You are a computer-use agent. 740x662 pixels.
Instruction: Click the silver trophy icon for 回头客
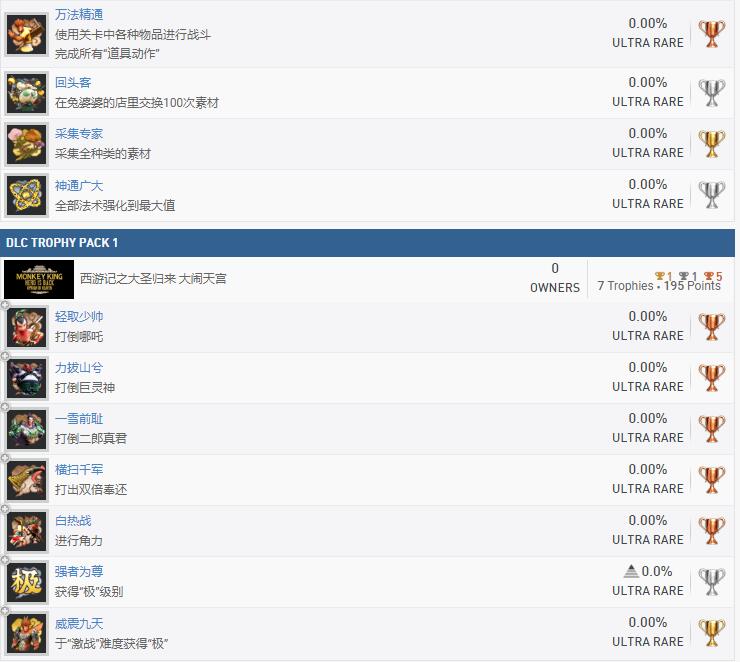pyautogui.click(x=711, y=92)
